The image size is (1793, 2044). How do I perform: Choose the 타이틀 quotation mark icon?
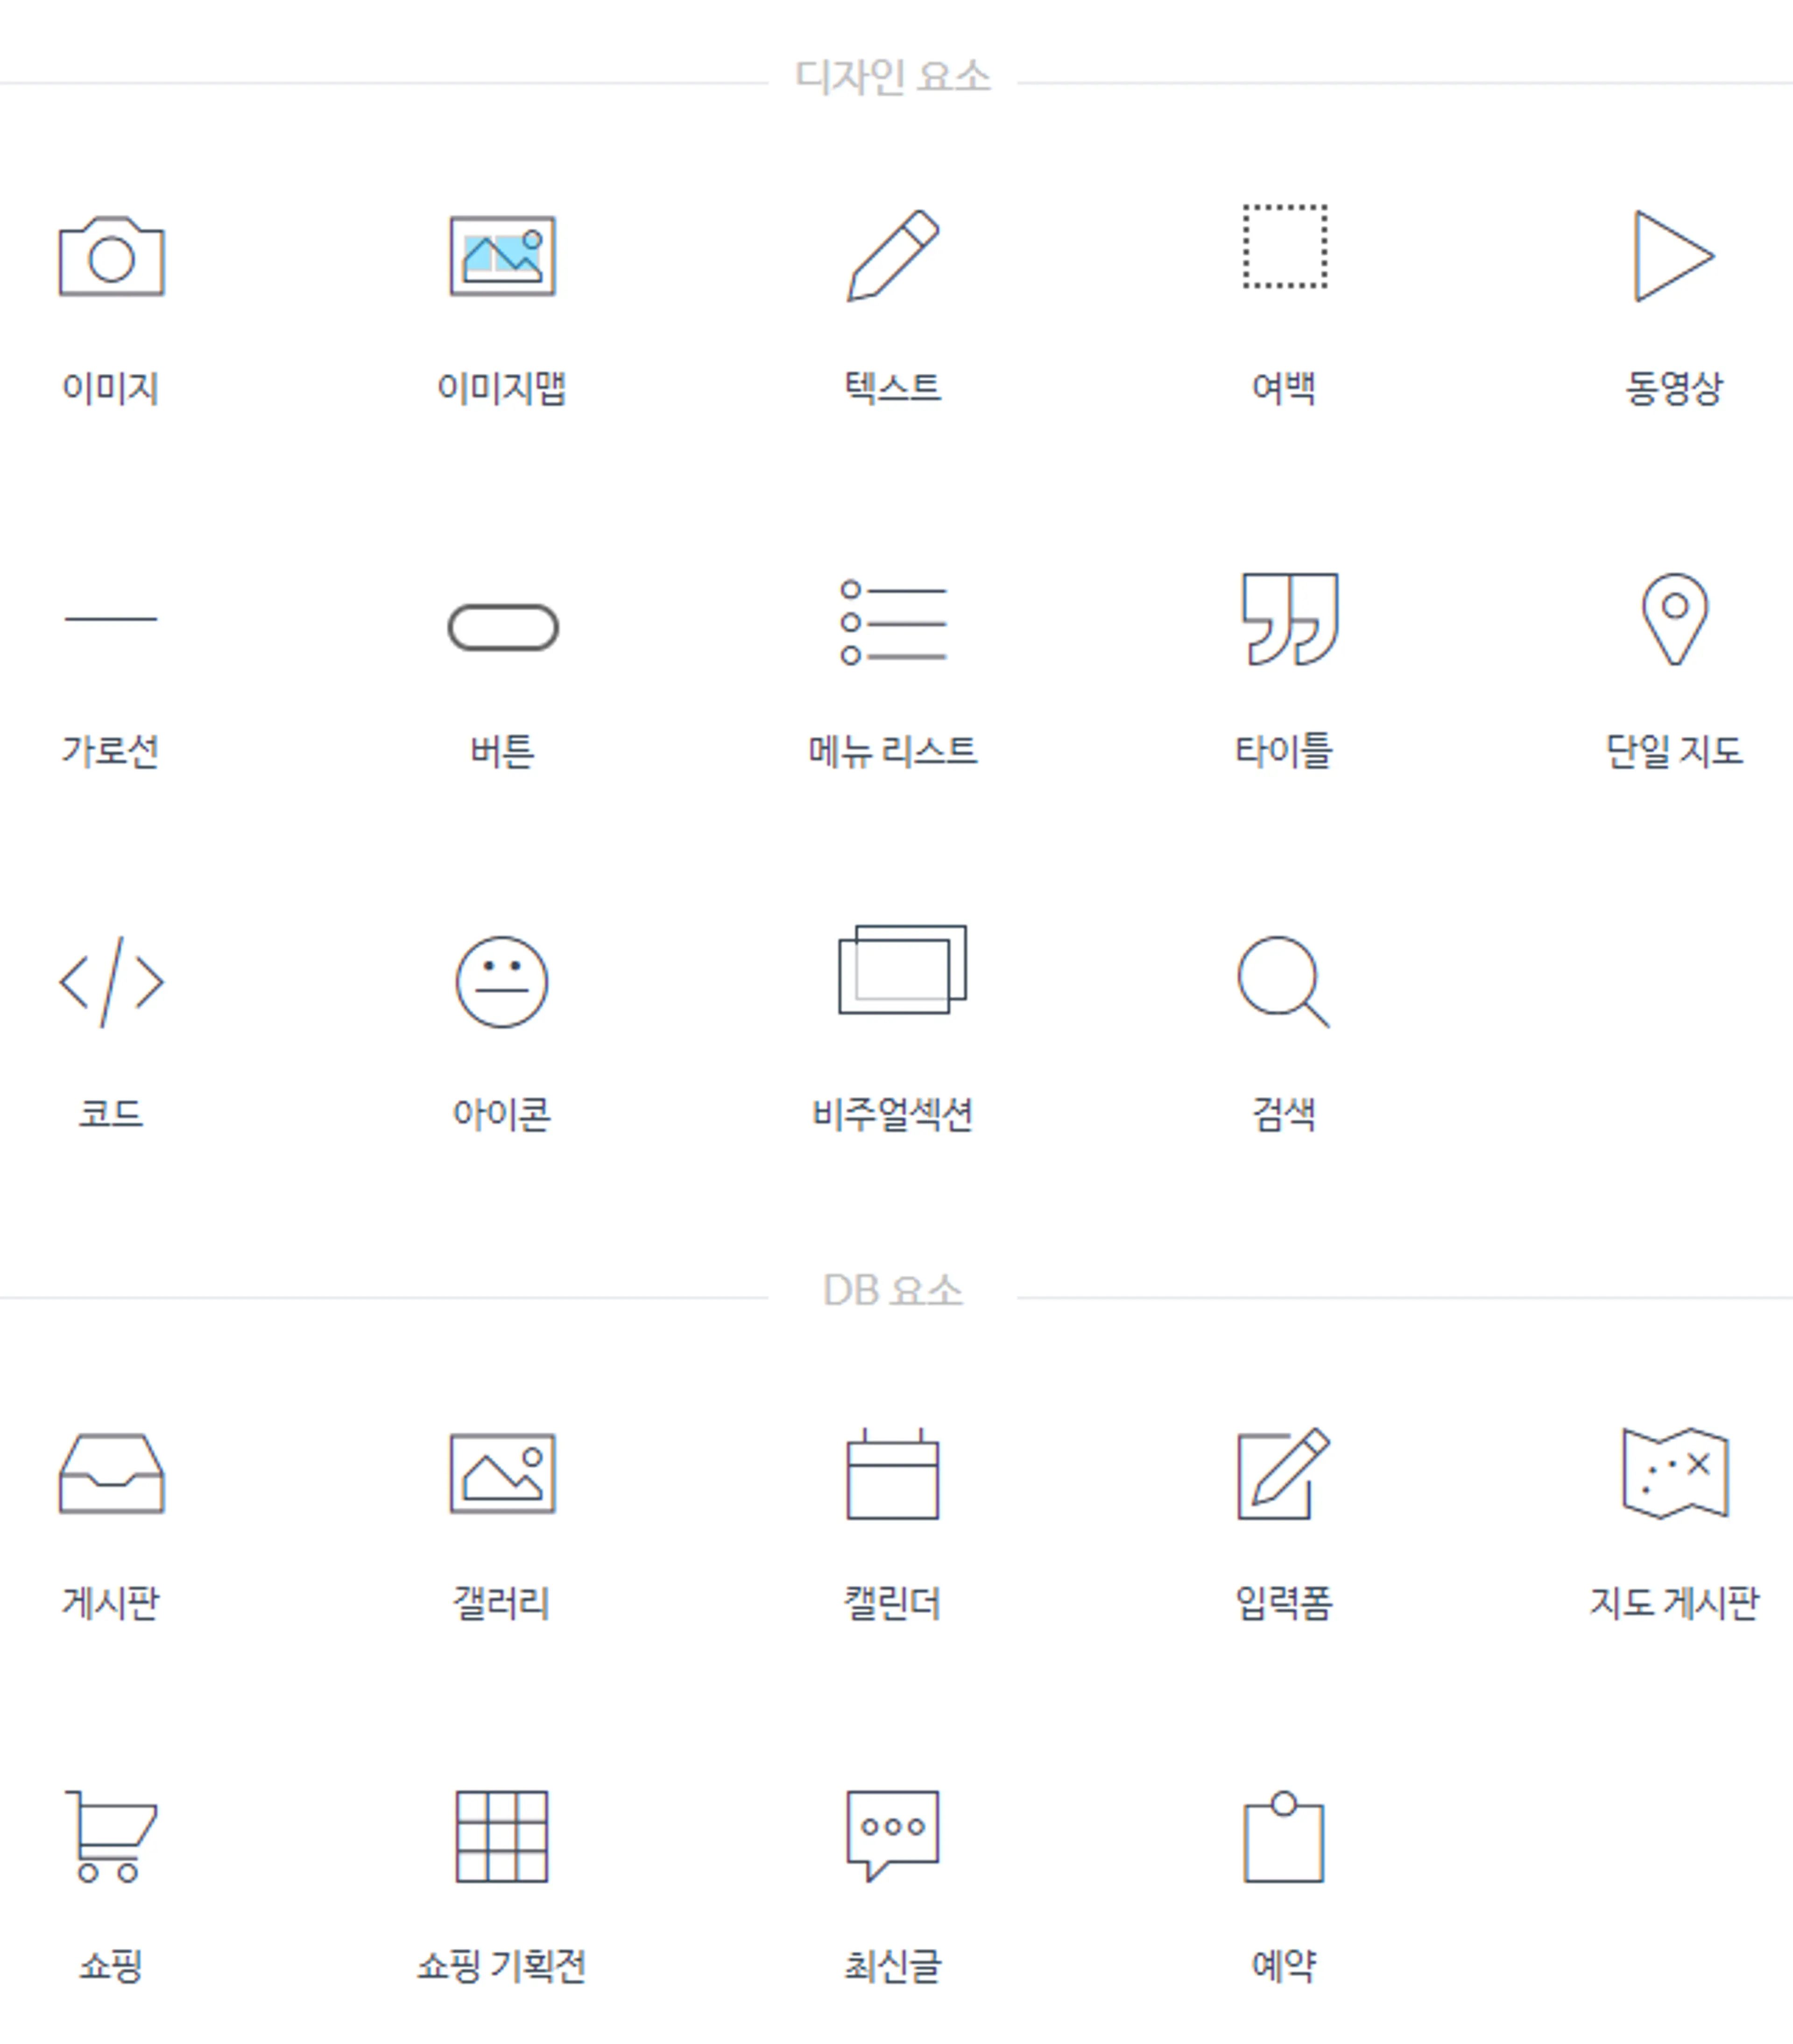point(1289,619)
